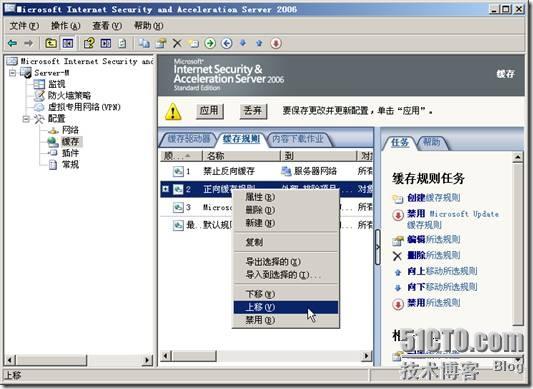Switch to the 帮助 tab in task pane
Viewport: 533px width, 389px height.
click(432, 142)
